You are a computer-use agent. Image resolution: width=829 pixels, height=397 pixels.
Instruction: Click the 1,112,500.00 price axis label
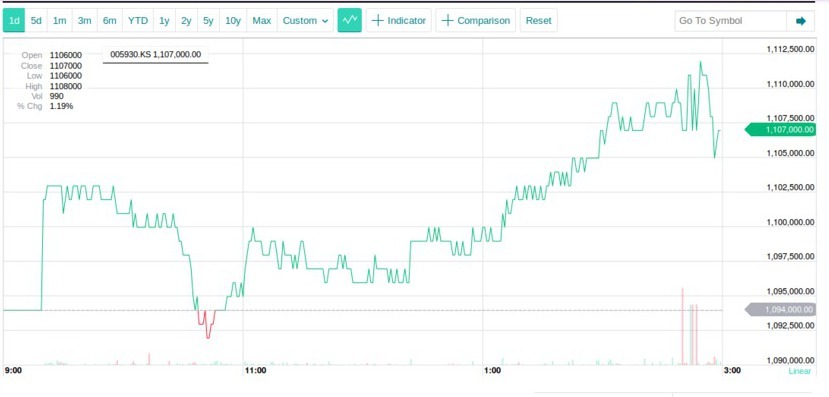[x=790, y=49]
